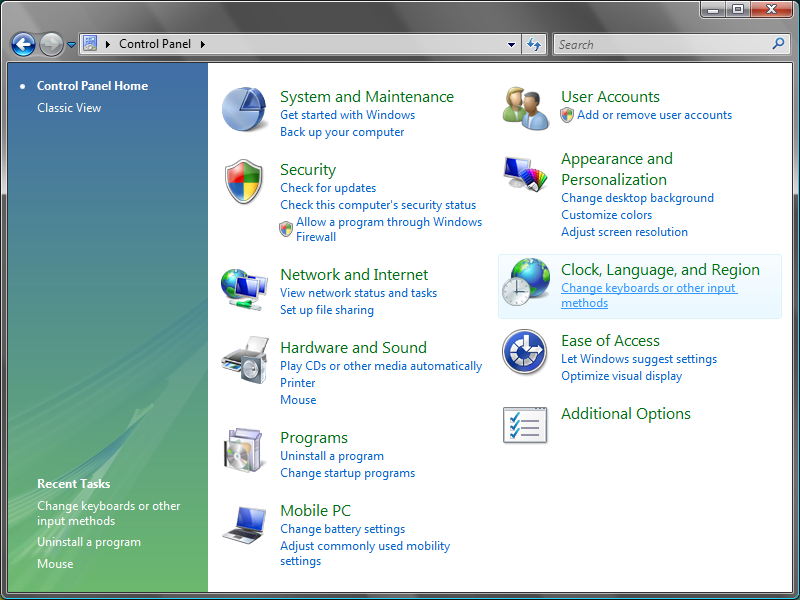The image size is (800, 600).
Task: Expand the address bar history dropdown
Action: 511,44
